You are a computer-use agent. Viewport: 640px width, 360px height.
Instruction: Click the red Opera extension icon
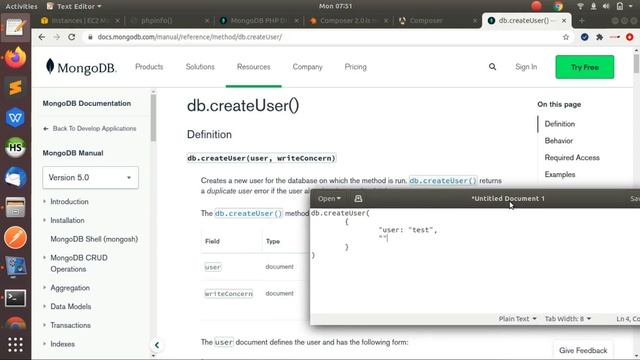629,37
